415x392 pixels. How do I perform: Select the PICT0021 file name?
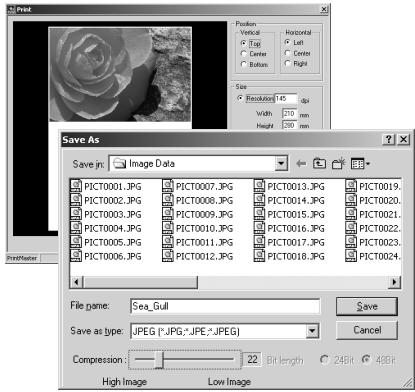[379, 214]
